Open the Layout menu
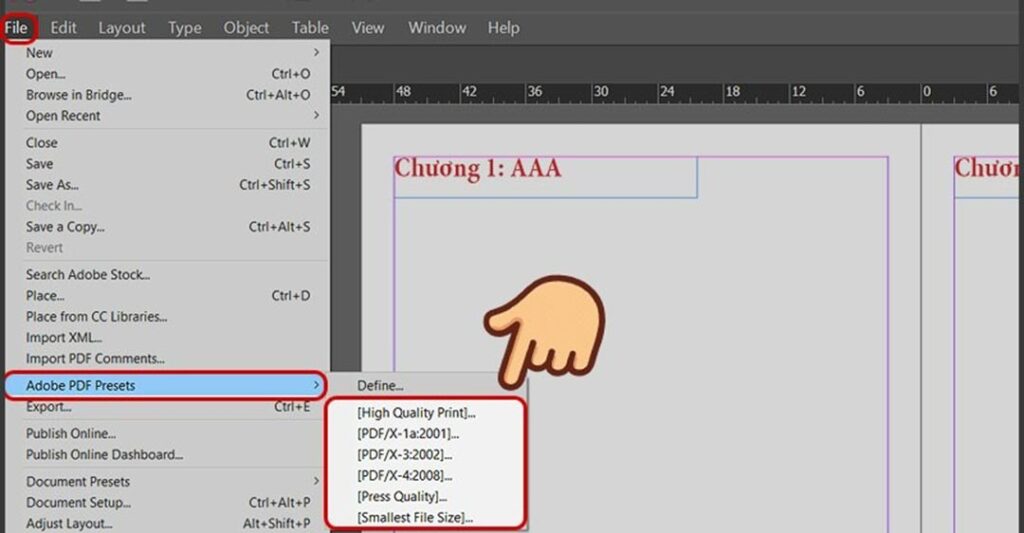The height and width of the screenshot is (533, 1024). pos(121,28)
